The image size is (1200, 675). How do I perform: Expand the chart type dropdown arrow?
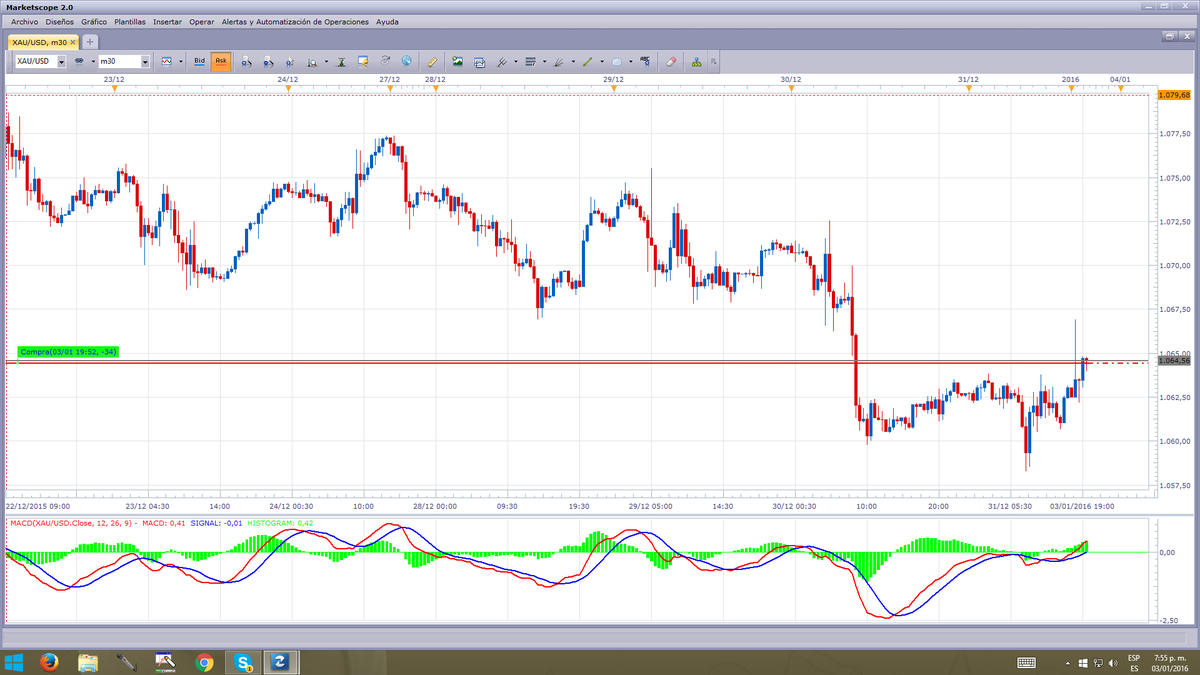(180, 62)
